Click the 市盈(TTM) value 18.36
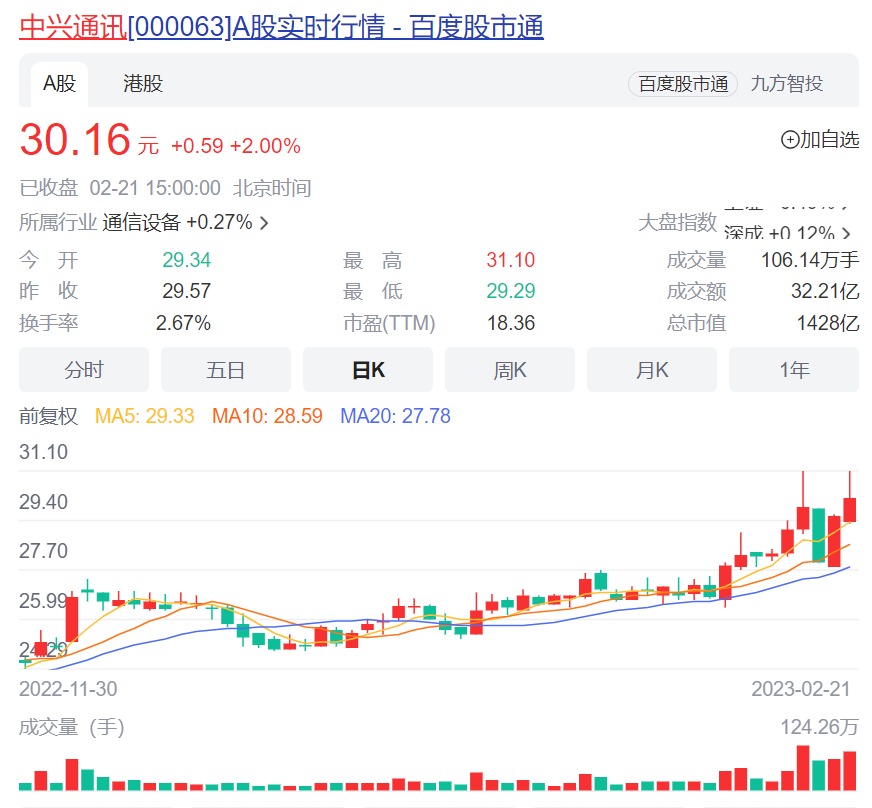This screenshot has height=808, width=872. pyautogui.click(x=511, y=323)
